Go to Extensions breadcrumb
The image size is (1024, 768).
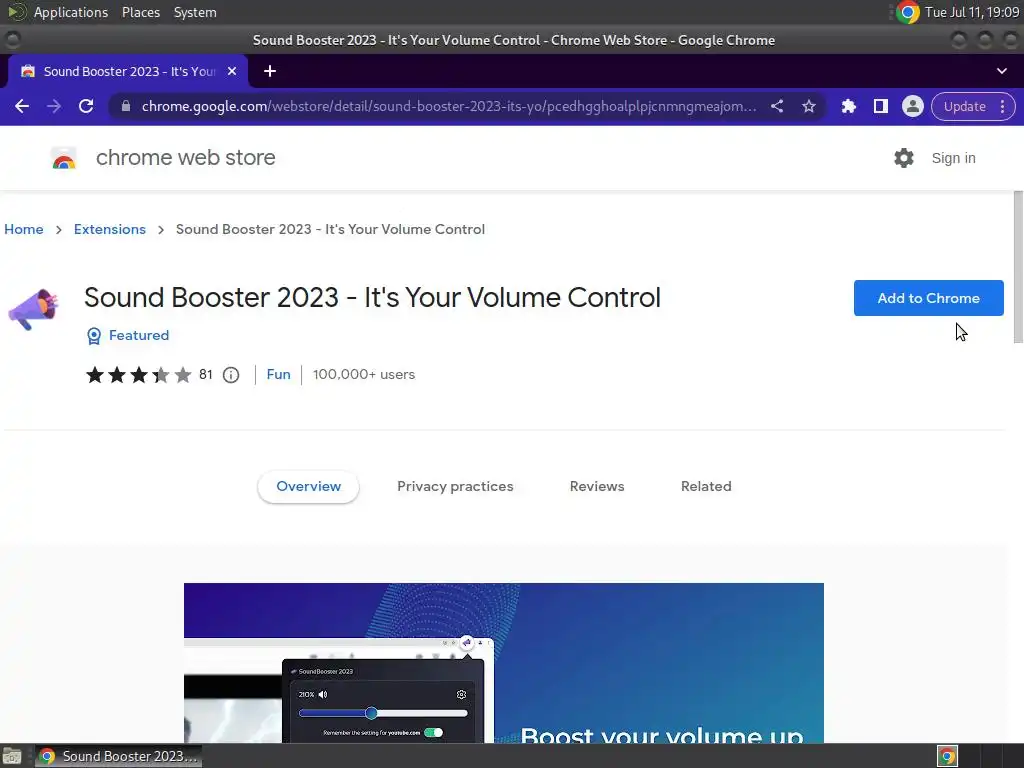coord(110,229)
